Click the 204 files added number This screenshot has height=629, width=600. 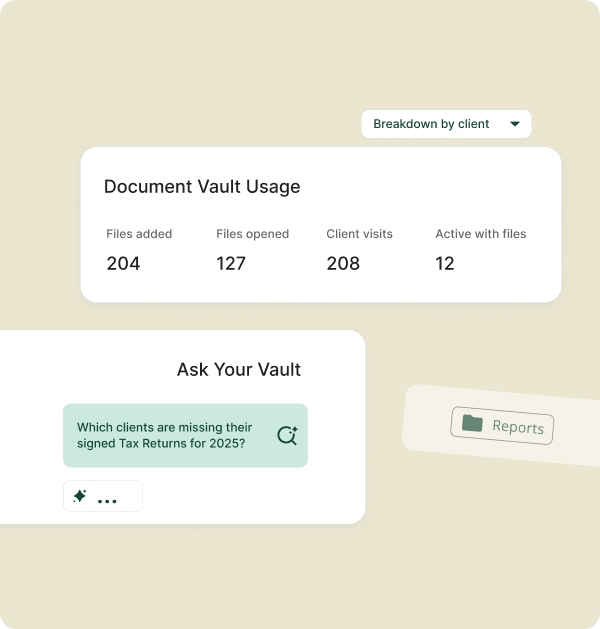click(x=123, y=264)
